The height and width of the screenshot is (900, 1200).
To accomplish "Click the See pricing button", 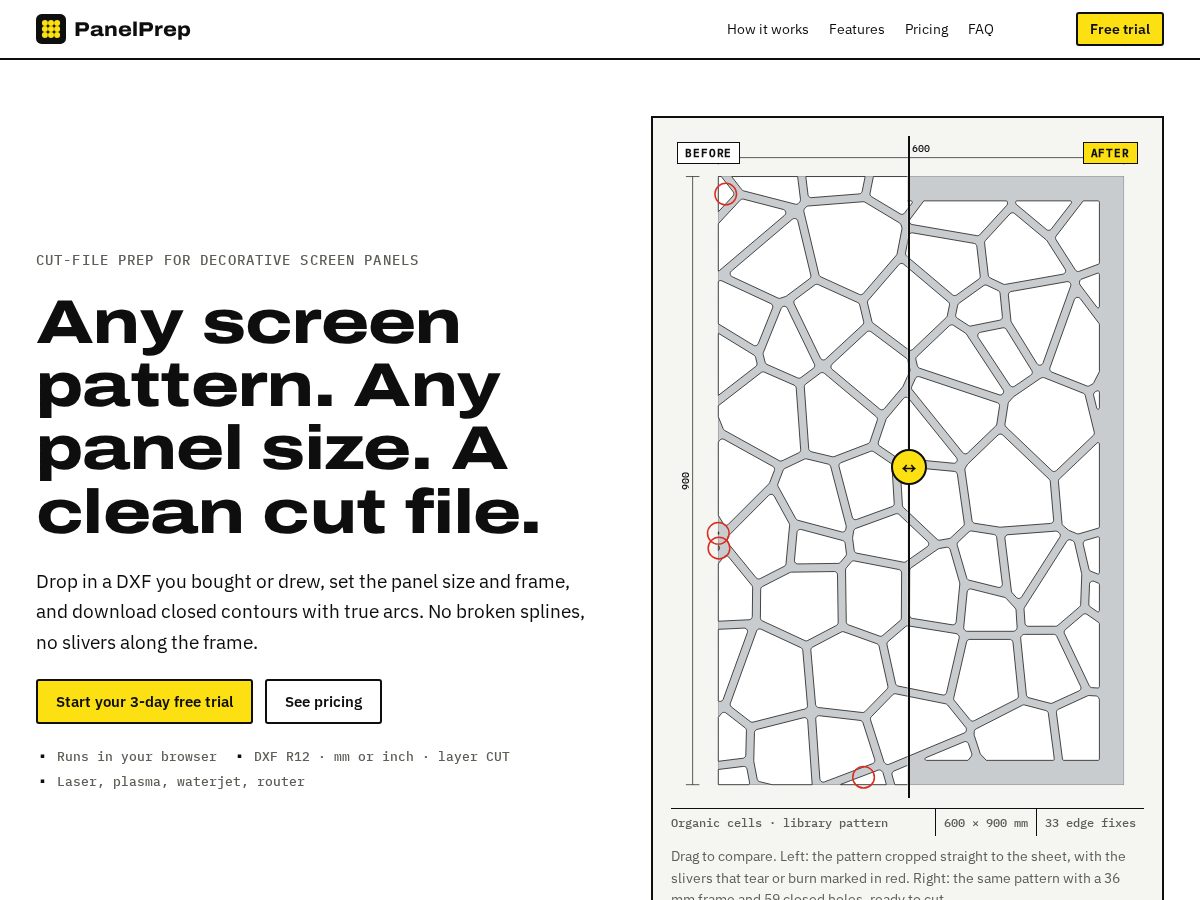I will click(x=323, y=701).
